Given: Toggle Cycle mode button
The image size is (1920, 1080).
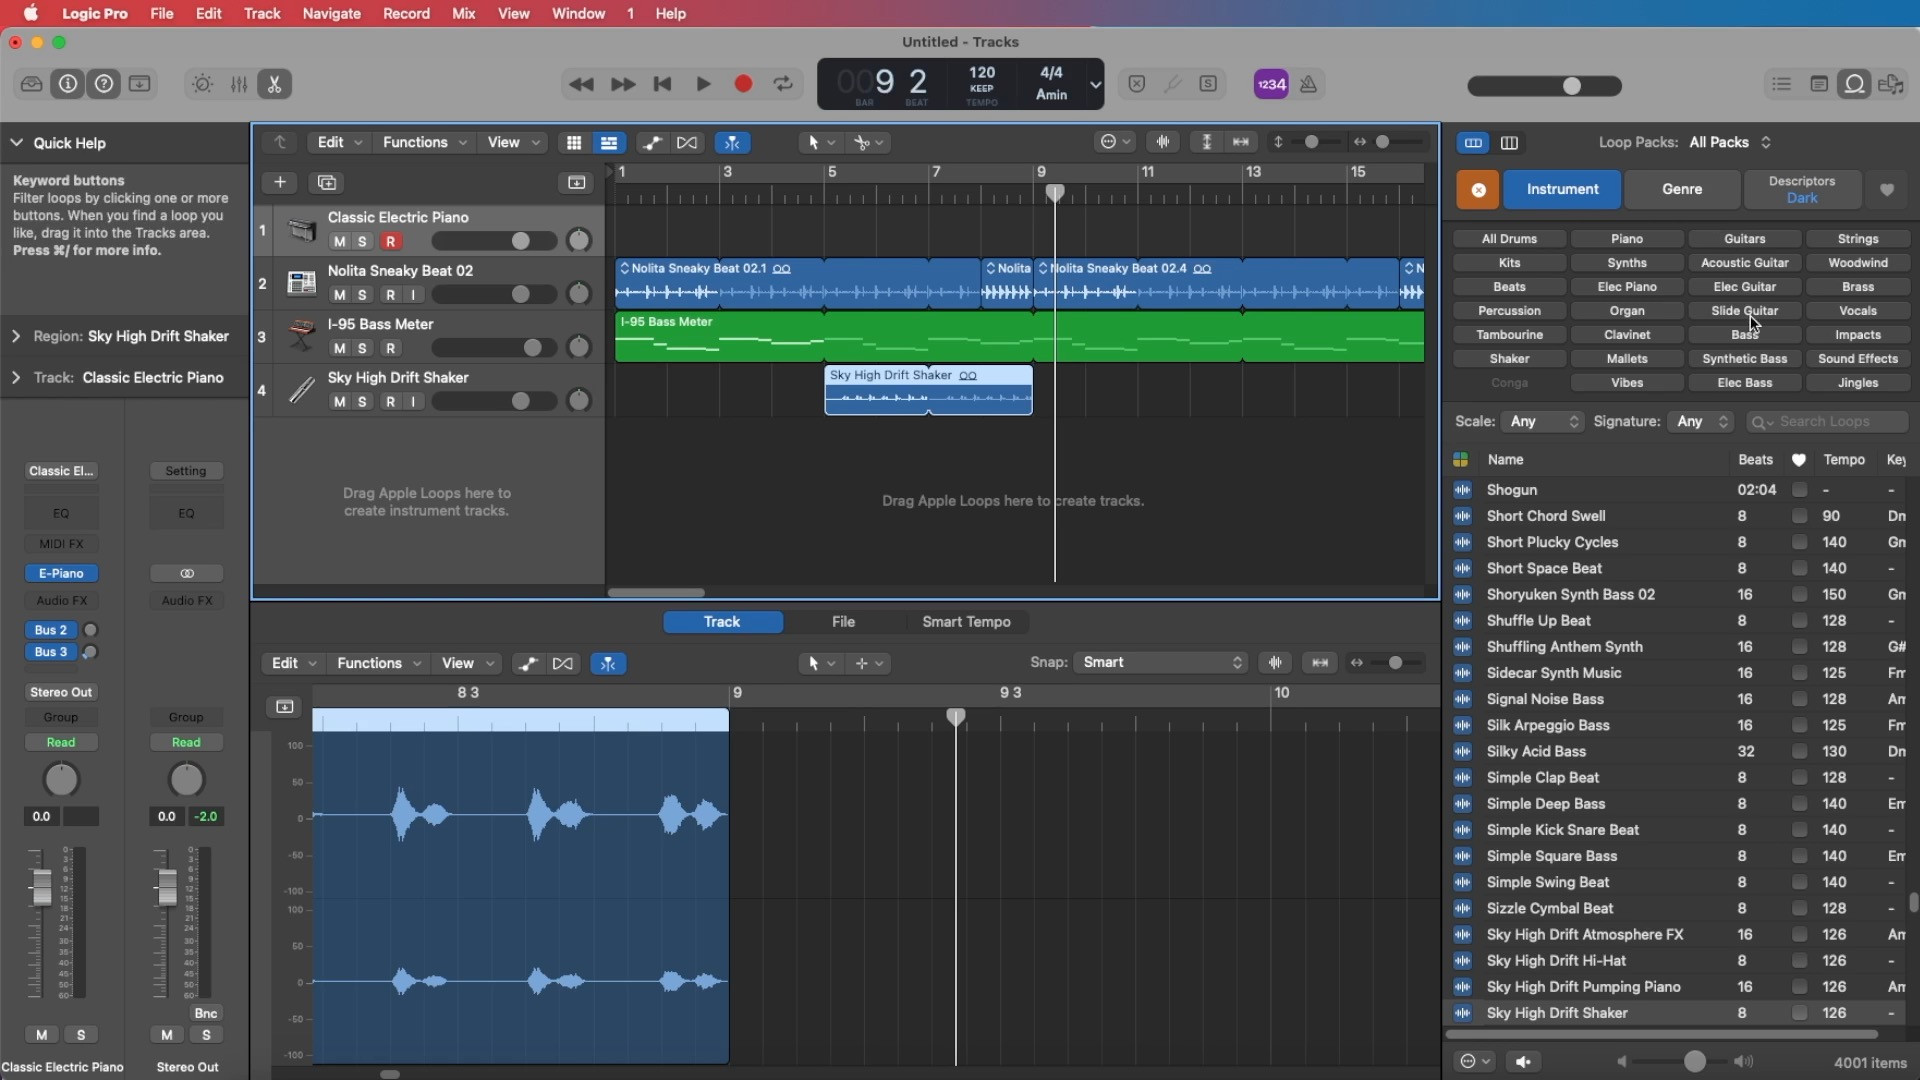Looking at the screenshot, I should tap(784, 84).
